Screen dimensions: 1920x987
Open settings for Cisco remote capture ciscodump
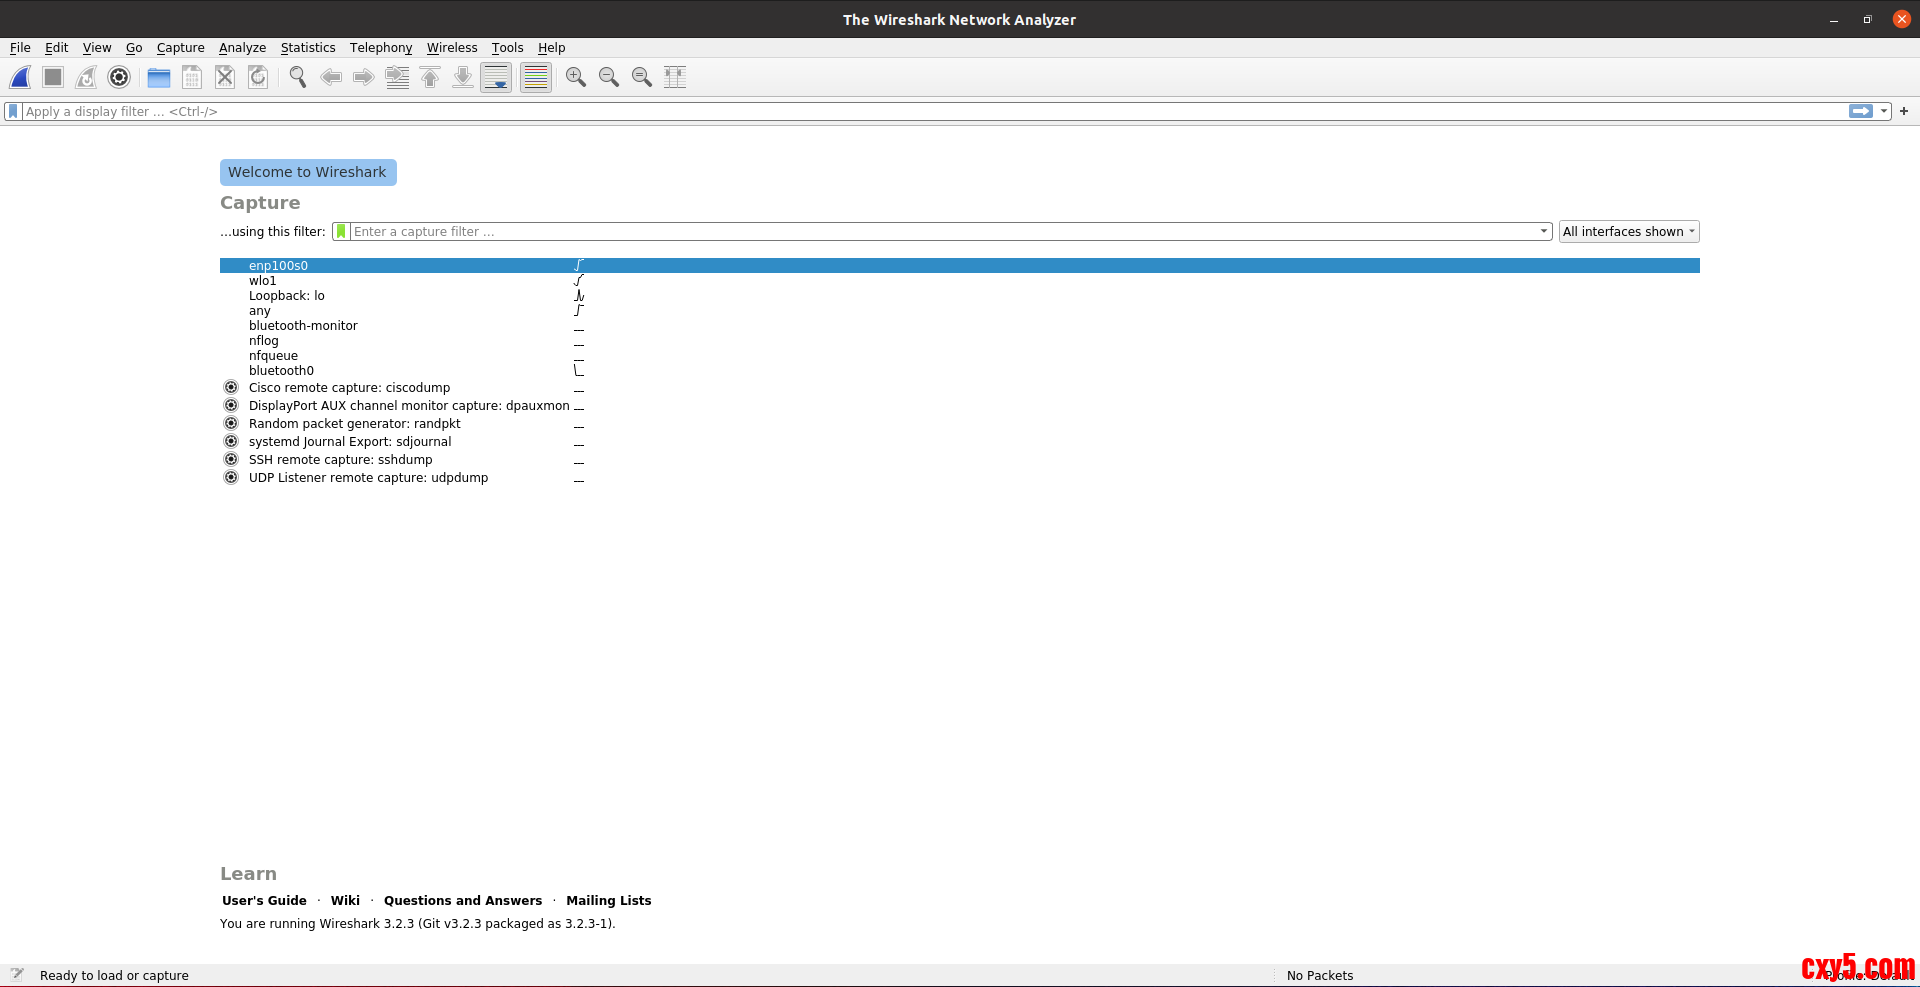(231, 388)
